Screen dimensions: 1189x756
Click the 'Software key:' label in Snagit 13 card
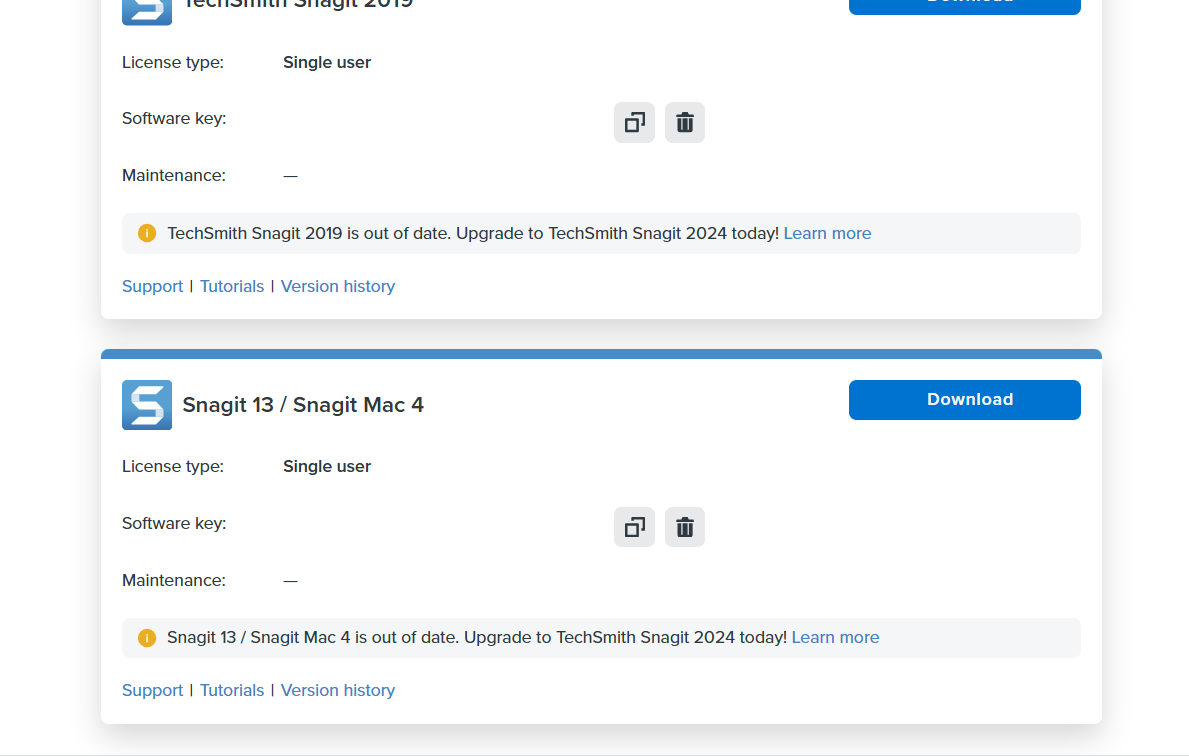[x=174, y=524]
